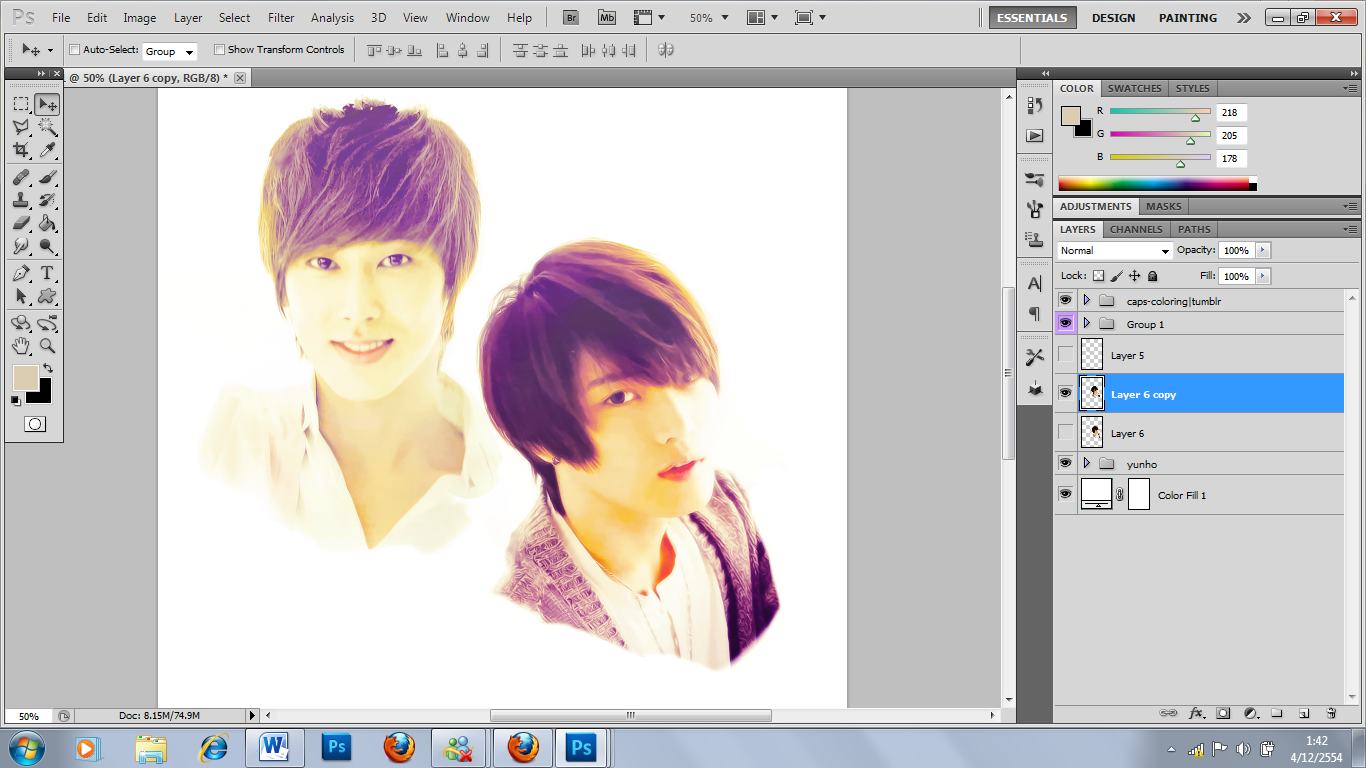The image size is (1366, 768).
Task: Launch Bridge with the Br button
Action: [x=570, y=18]
